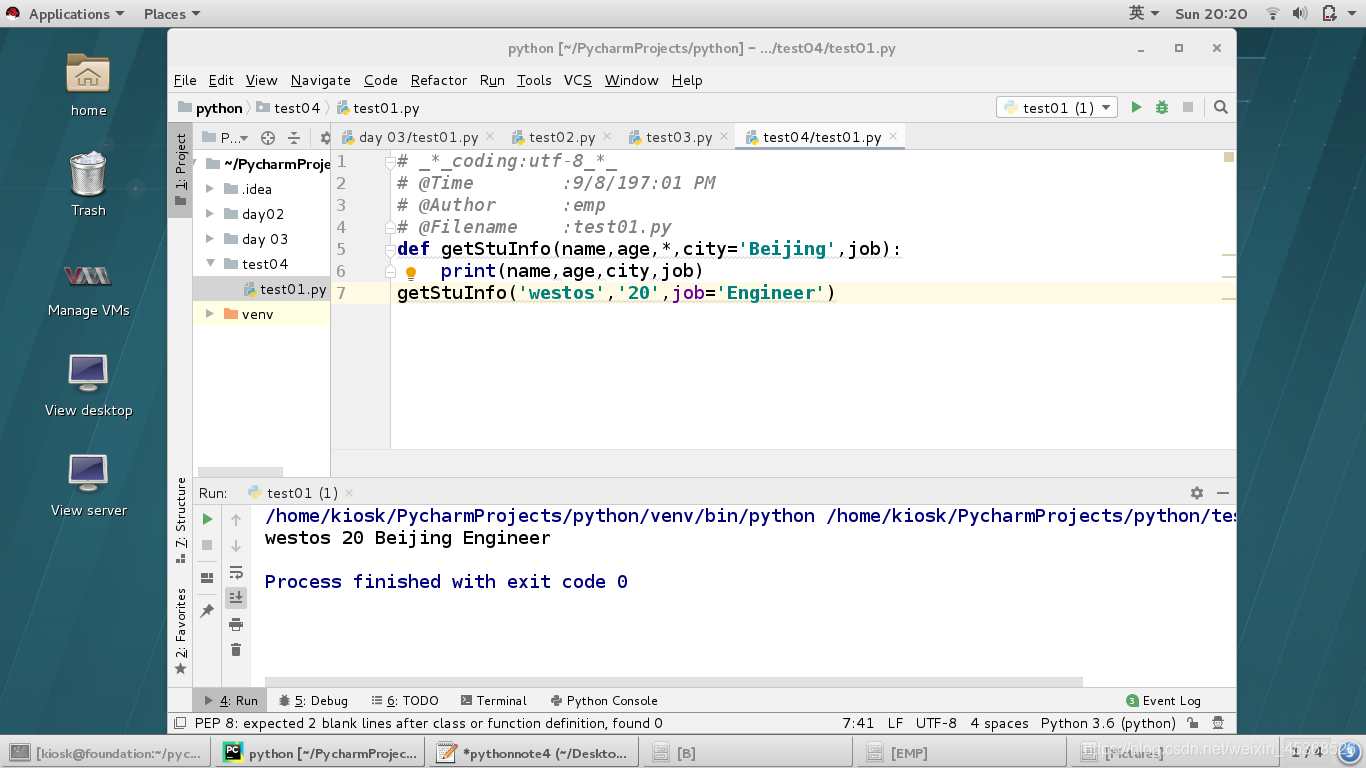This screenshot has height=768, width=1366.
Task: Open the Project view selector dropdown
Action: 226,138
